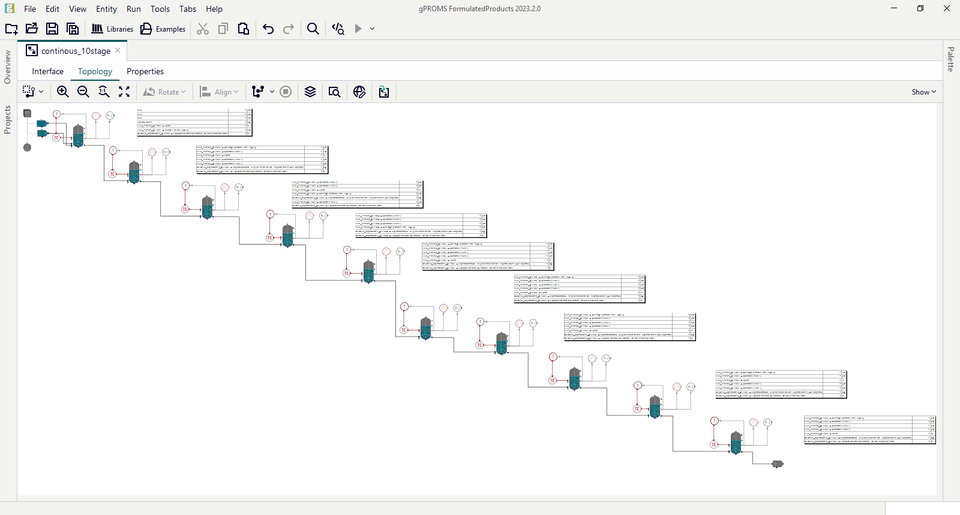This screenshot has height=515, width=960.
Task: Click the Save All icon
Action: (x=72, y=29)
